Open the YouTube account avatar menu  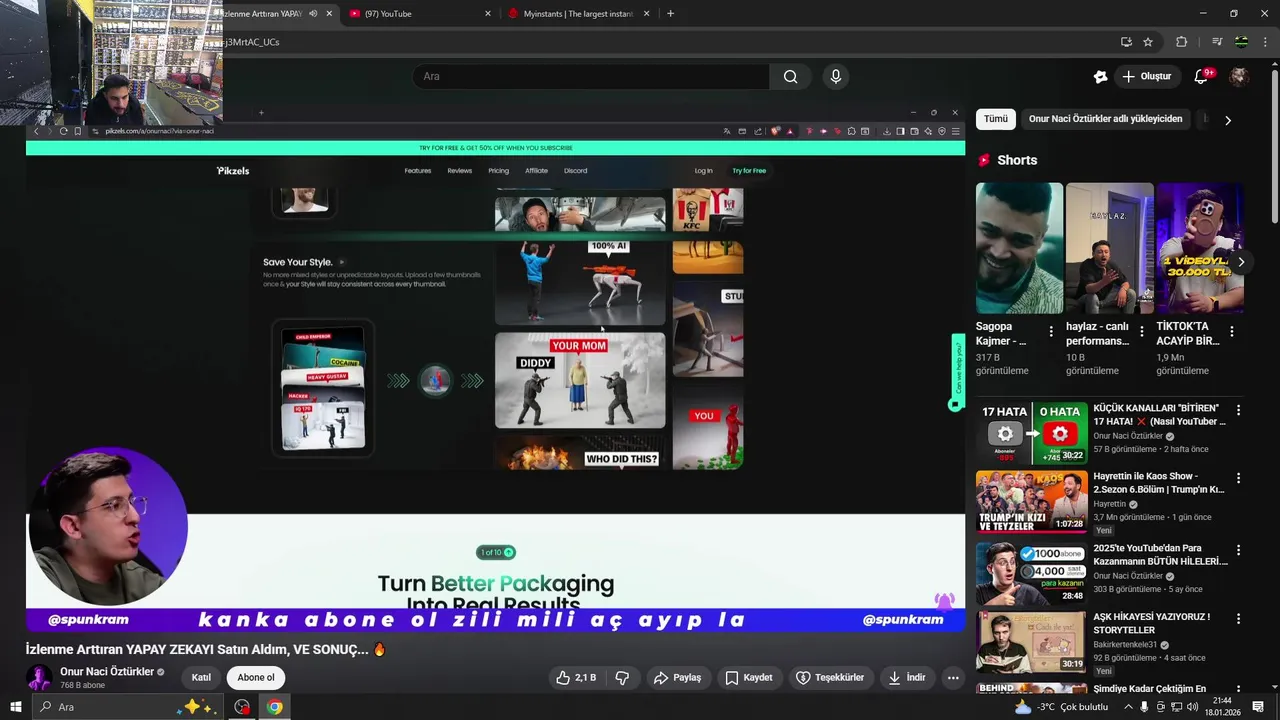[1239, 76]
